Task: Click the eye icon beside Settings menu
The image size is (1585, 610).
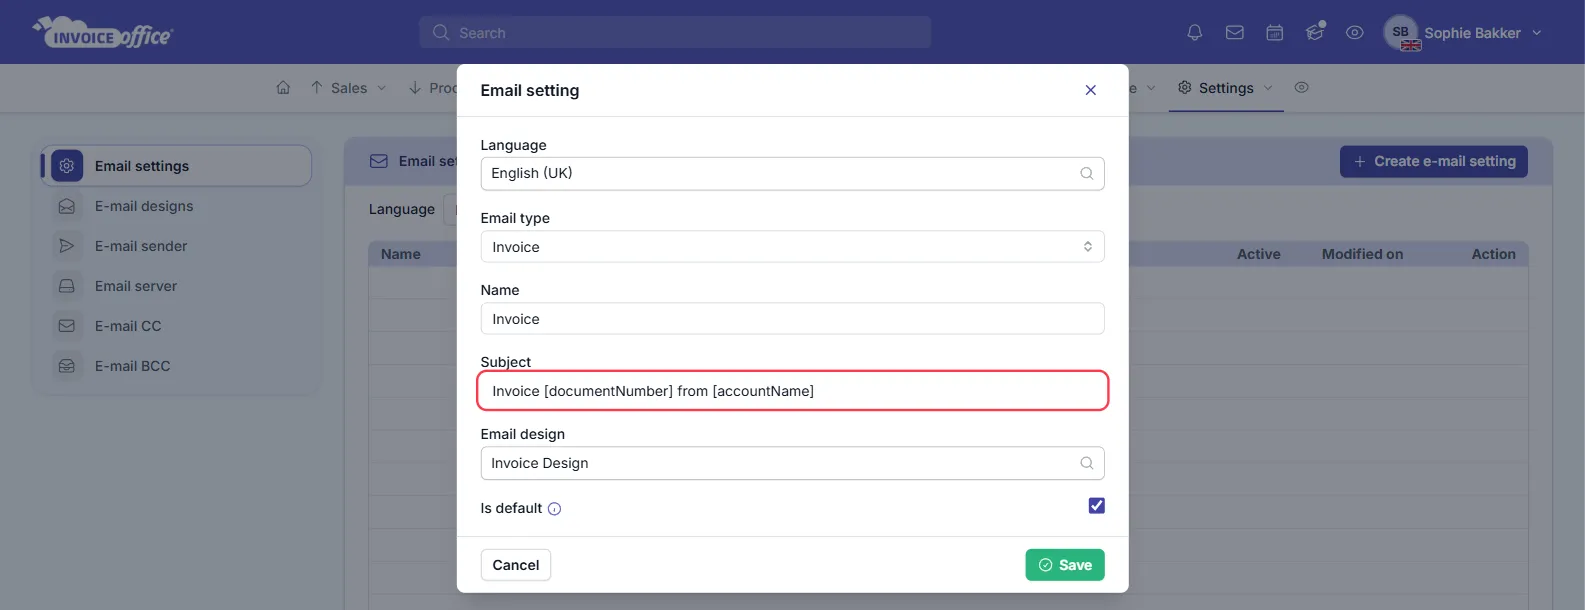Action: pos(1301,88)
